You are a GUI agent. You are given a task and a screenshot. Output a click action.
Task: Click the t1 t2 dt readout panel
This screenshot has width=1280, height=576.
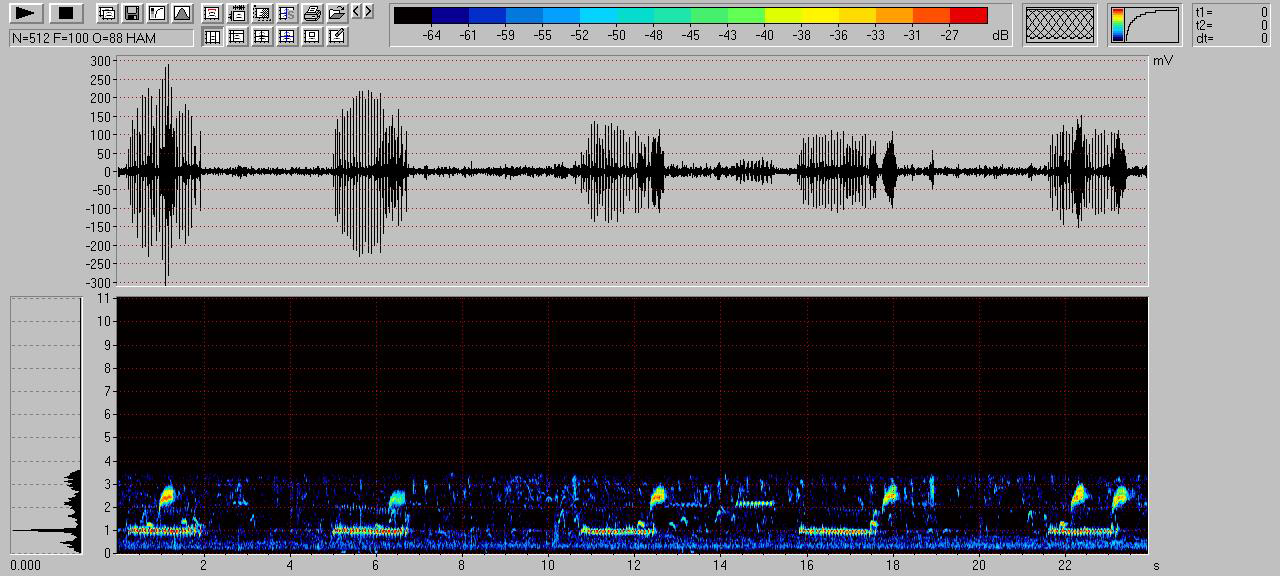1230,25
